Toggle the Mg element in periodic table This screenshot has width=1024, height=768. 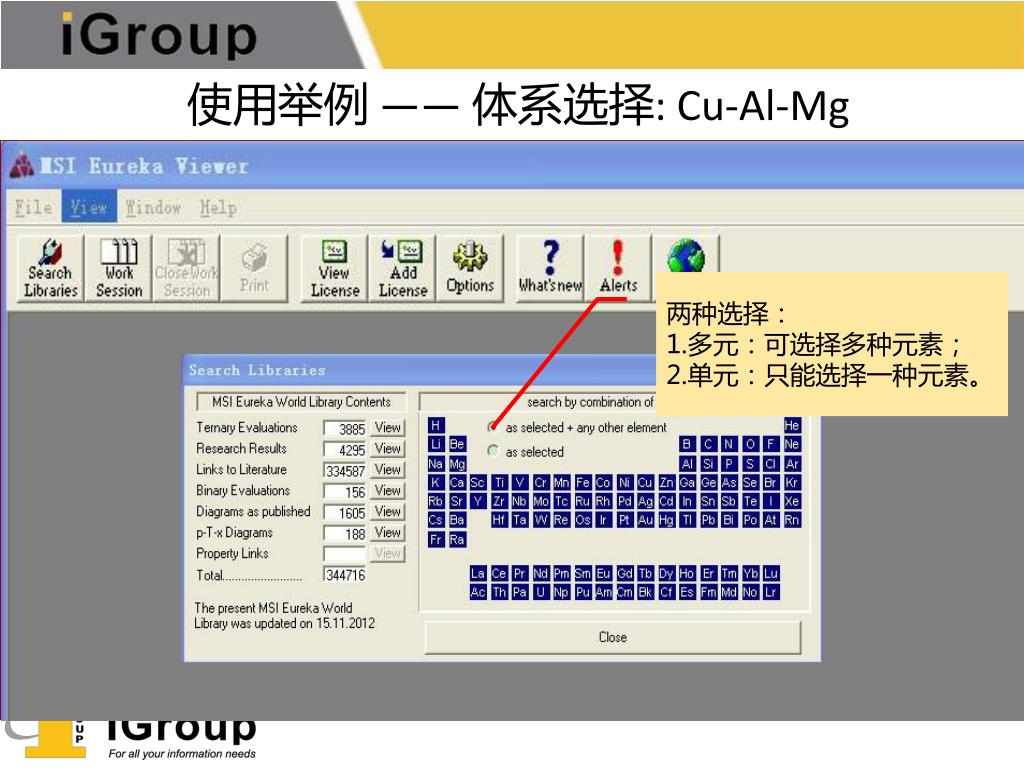(457, 464)
